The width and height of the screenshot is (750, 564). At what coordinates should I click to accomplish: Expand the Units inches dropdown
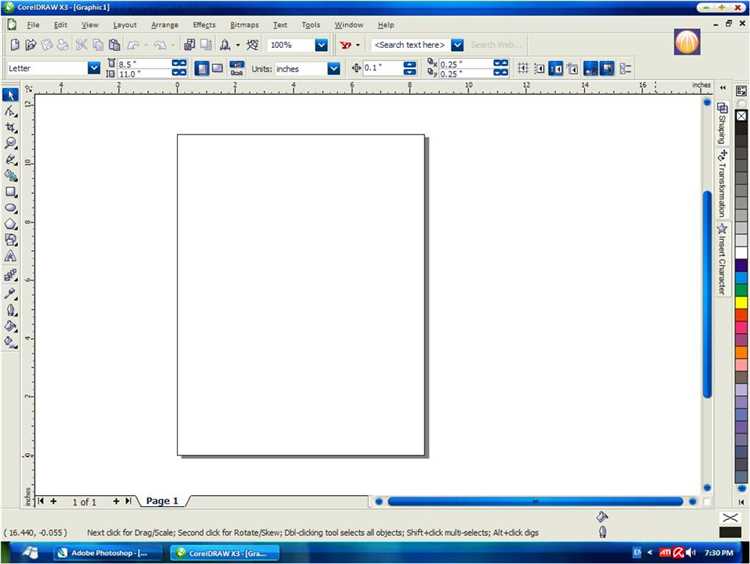tap(334, 68)
